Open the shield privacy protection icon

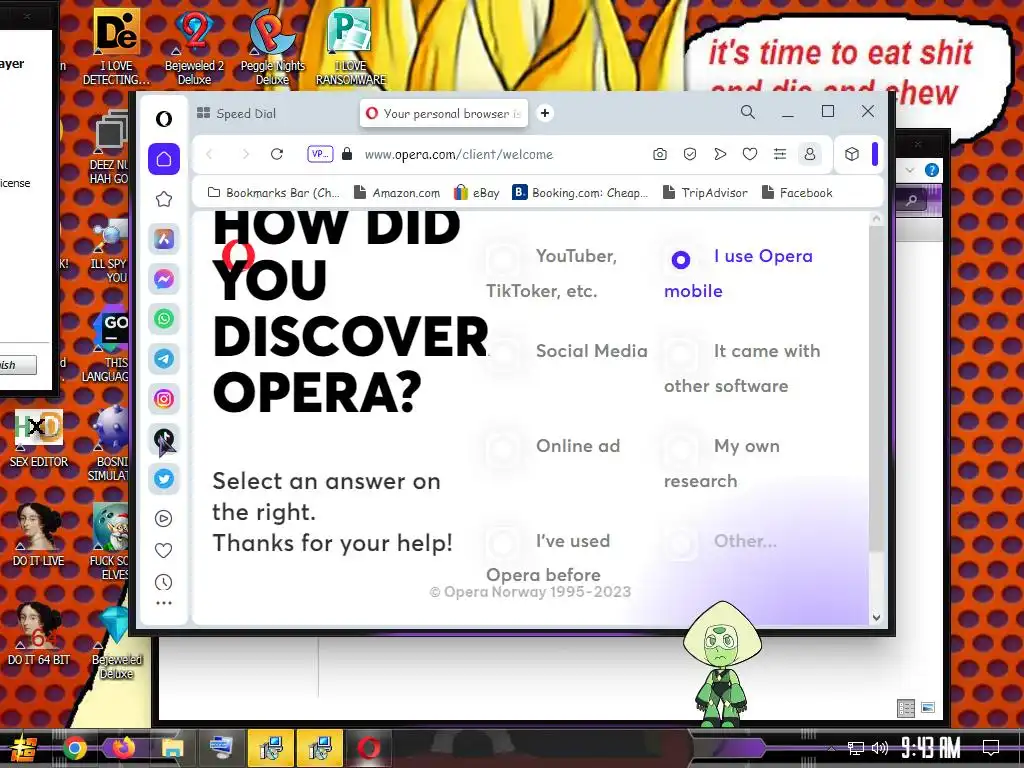point(690,154)
